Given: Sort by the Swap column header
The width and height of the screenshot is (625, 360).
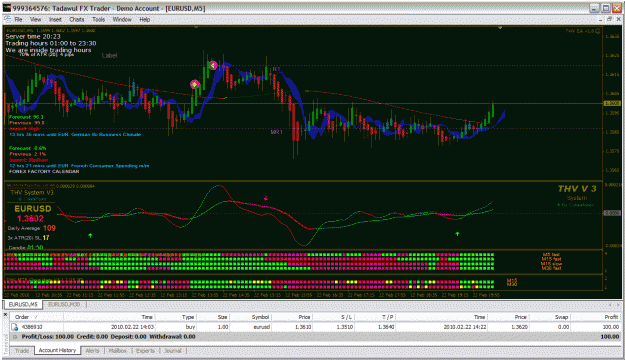Looking at the screenshot, I should 550,317.
